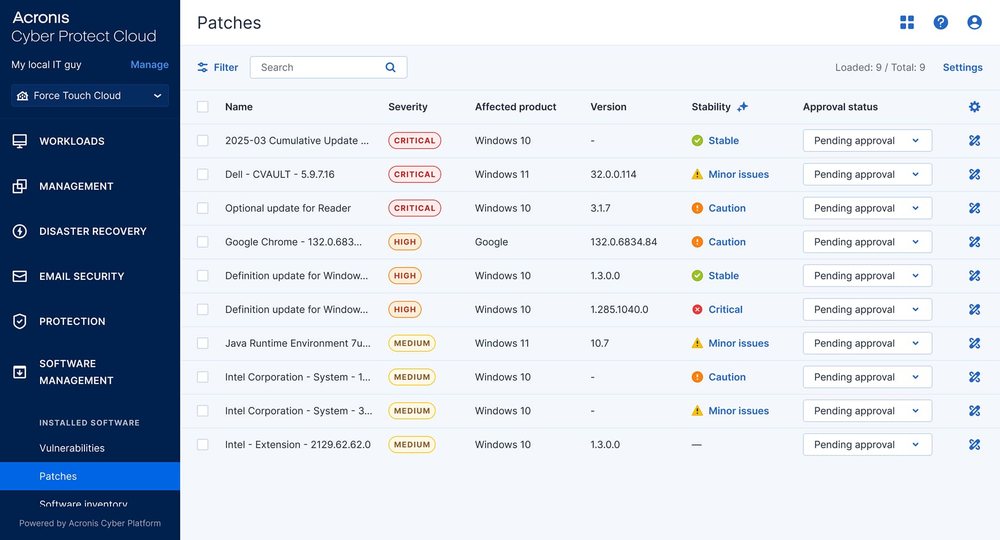Sort by the Name column header
The image size is (1000, 540).
click(239, 107)
